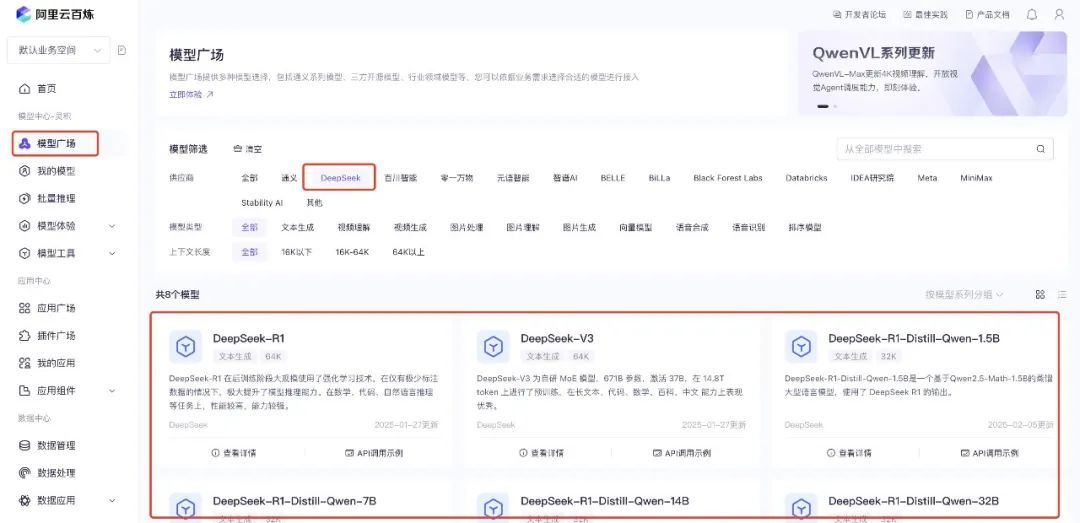
Task: Click 查看详情 on the DeepSeek-R1 card
Action: pyautogui.click(x=234, y=453)
